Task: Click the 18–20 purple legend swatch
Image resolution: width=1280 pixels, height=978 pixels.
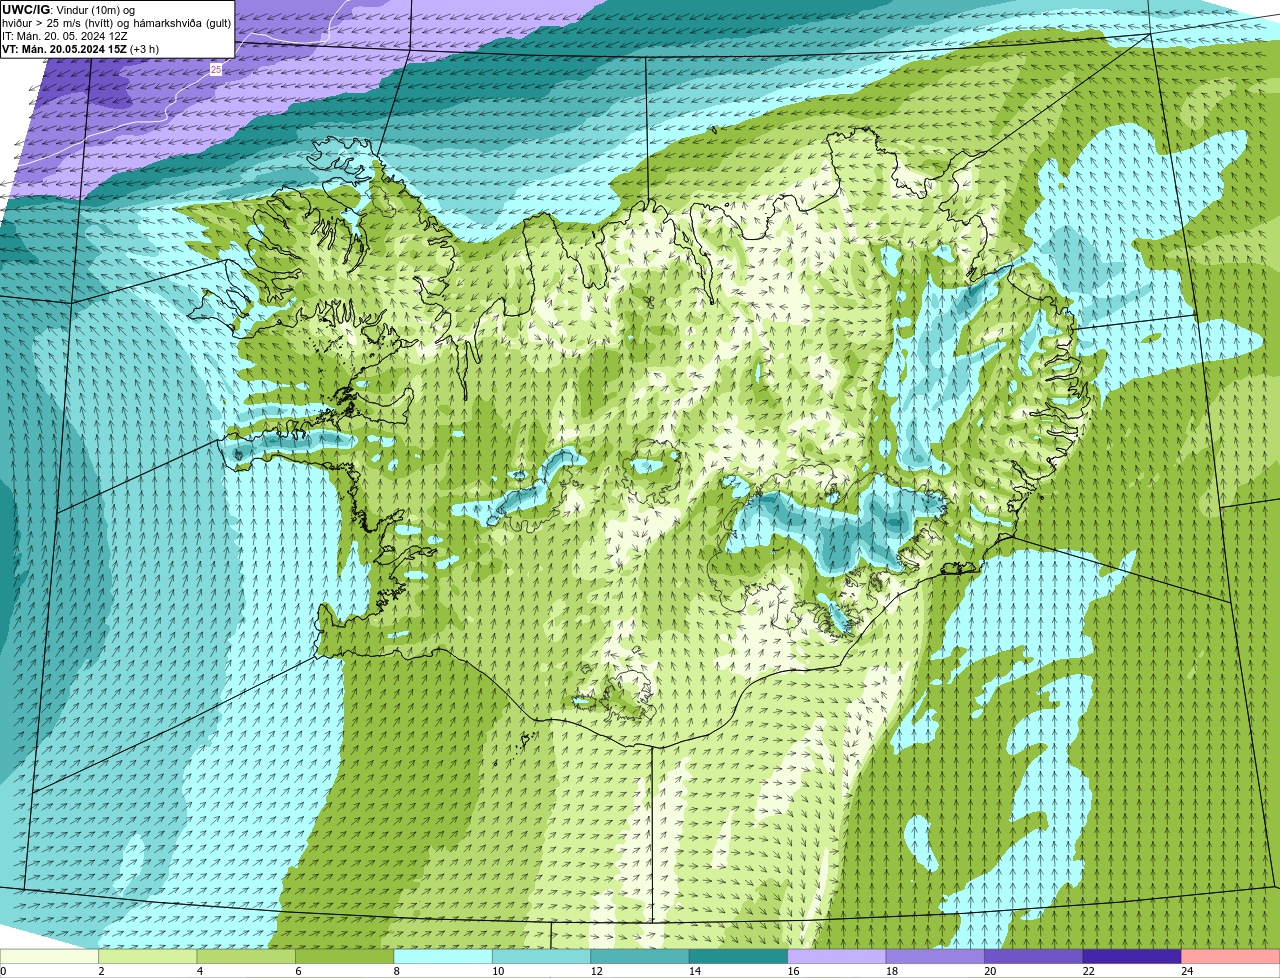Action: pos(935,956)
